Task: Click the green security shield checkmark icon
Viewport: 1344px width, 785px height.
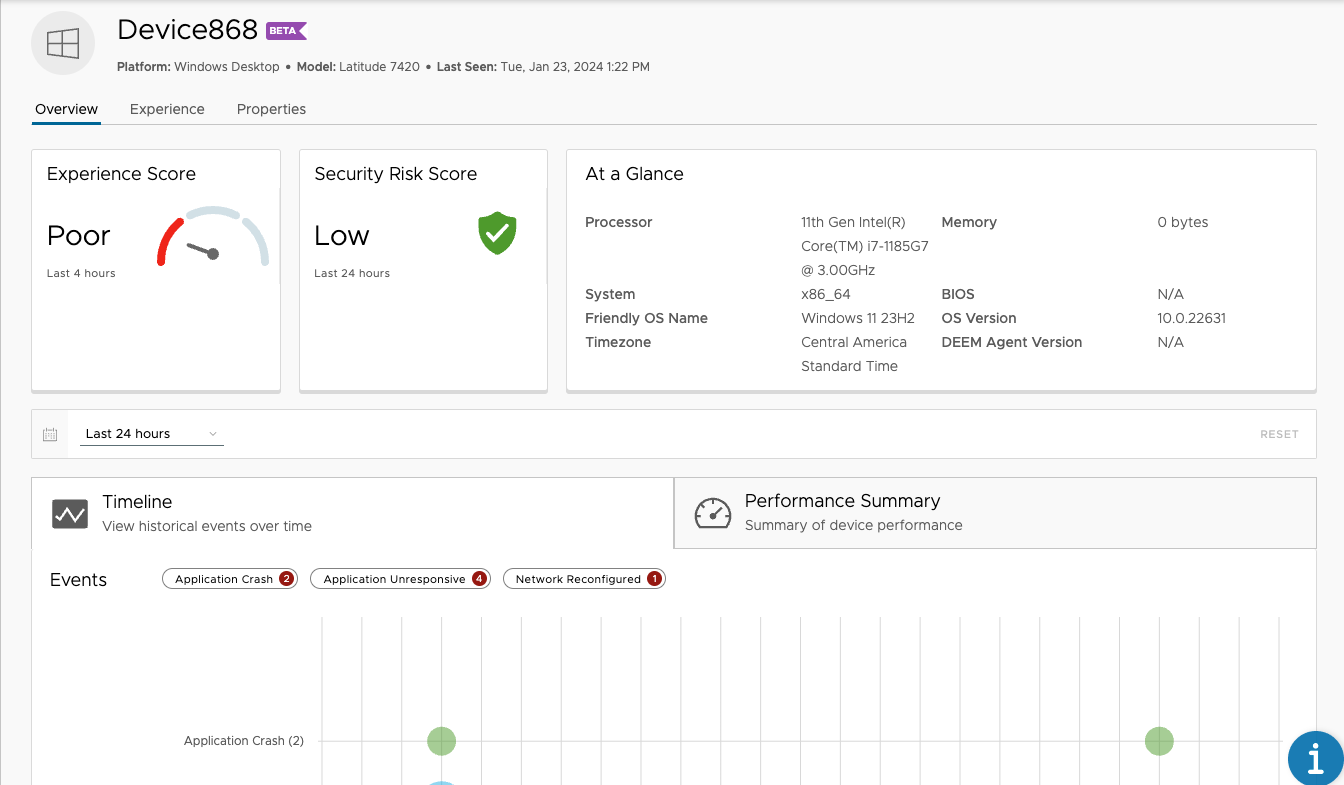Action: pyautogui.click(x=497, y=234)
